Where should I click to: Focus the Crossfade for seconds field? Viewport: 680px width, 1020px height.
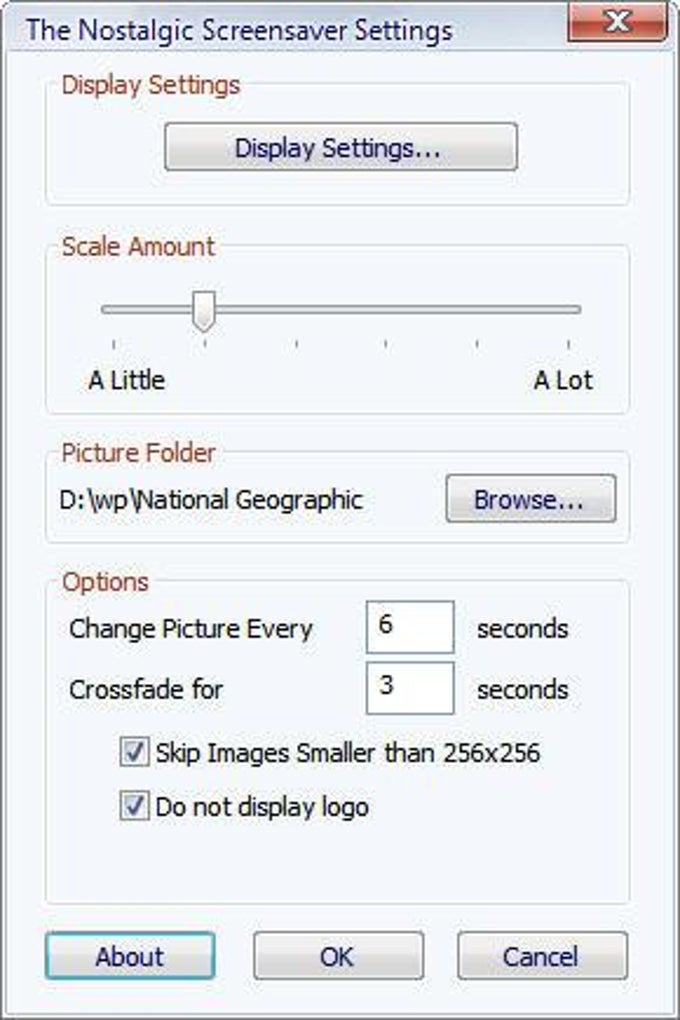point(410,688)
